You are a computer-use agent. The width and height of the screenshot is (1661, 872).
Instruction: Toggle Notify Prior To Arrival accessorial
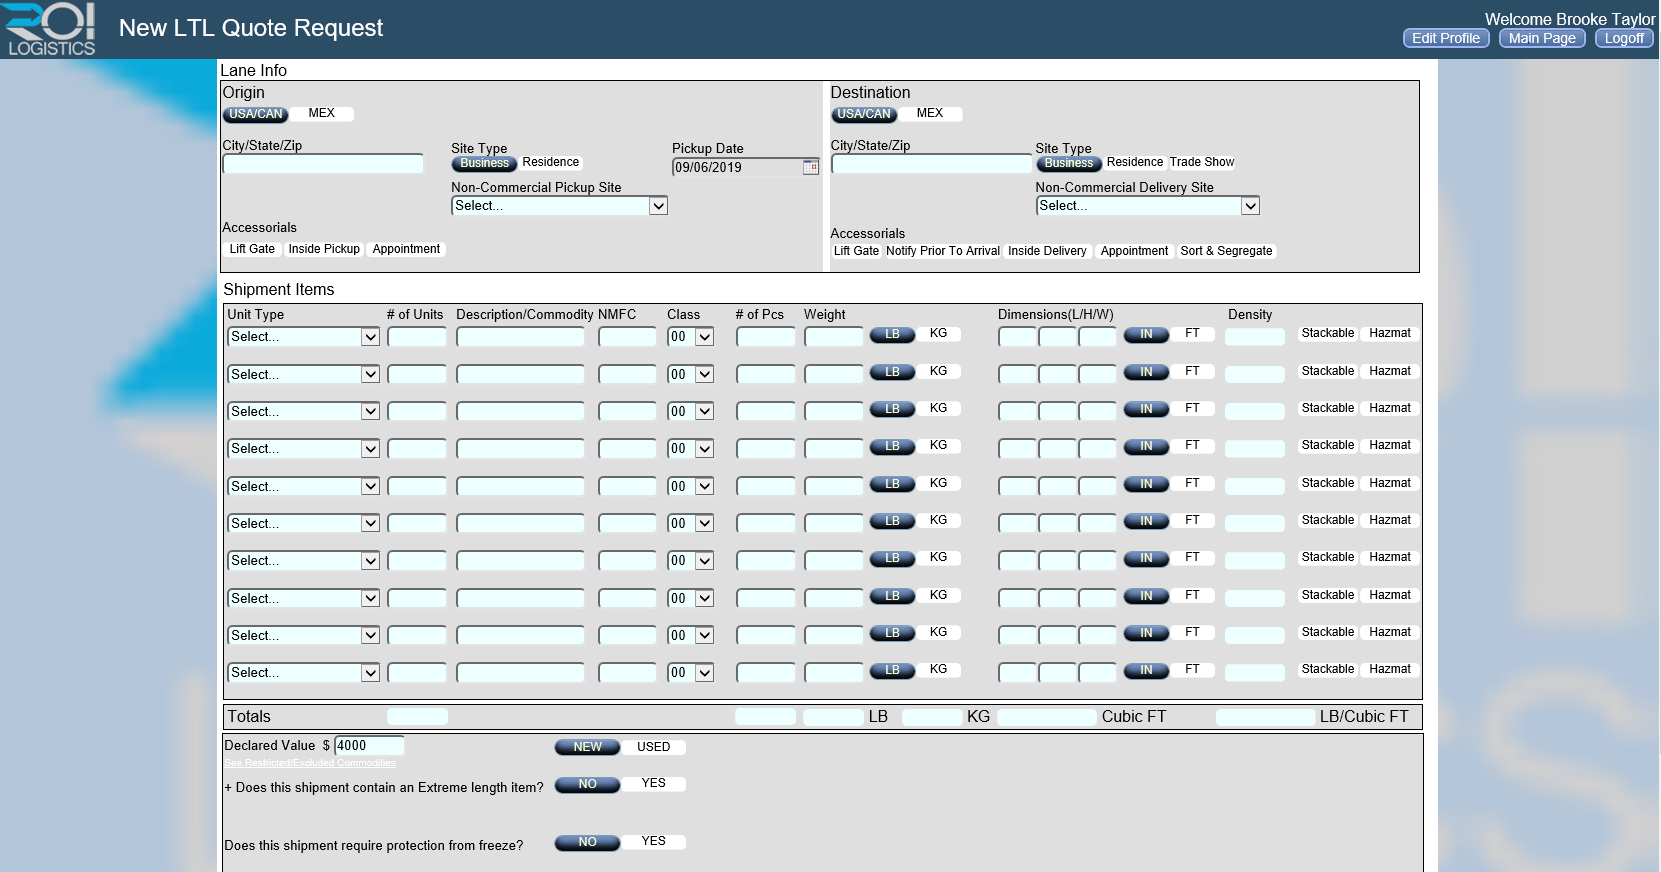pos(942,251)
